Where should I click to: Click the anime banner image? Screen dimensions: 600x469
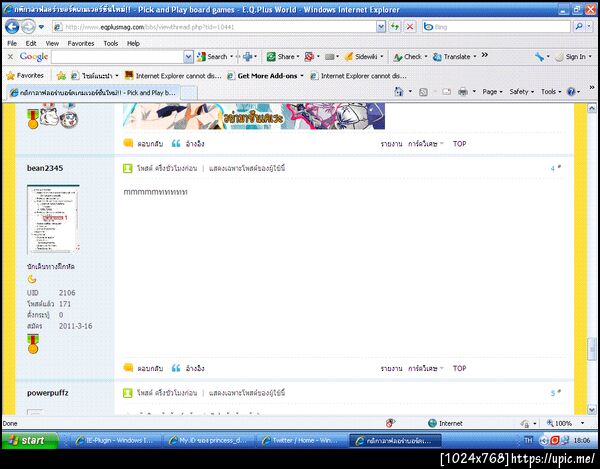pyautogui.click(x=254, y=116)
